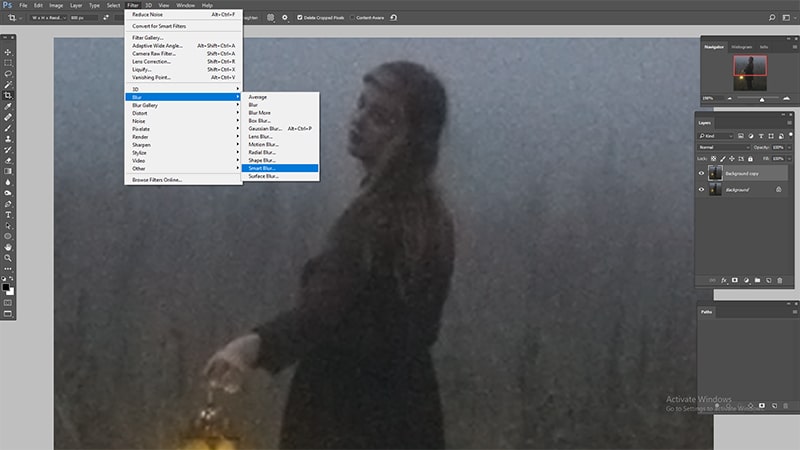
Task: Toggle lock transparent pixels icon
Action: click(713, 159)
